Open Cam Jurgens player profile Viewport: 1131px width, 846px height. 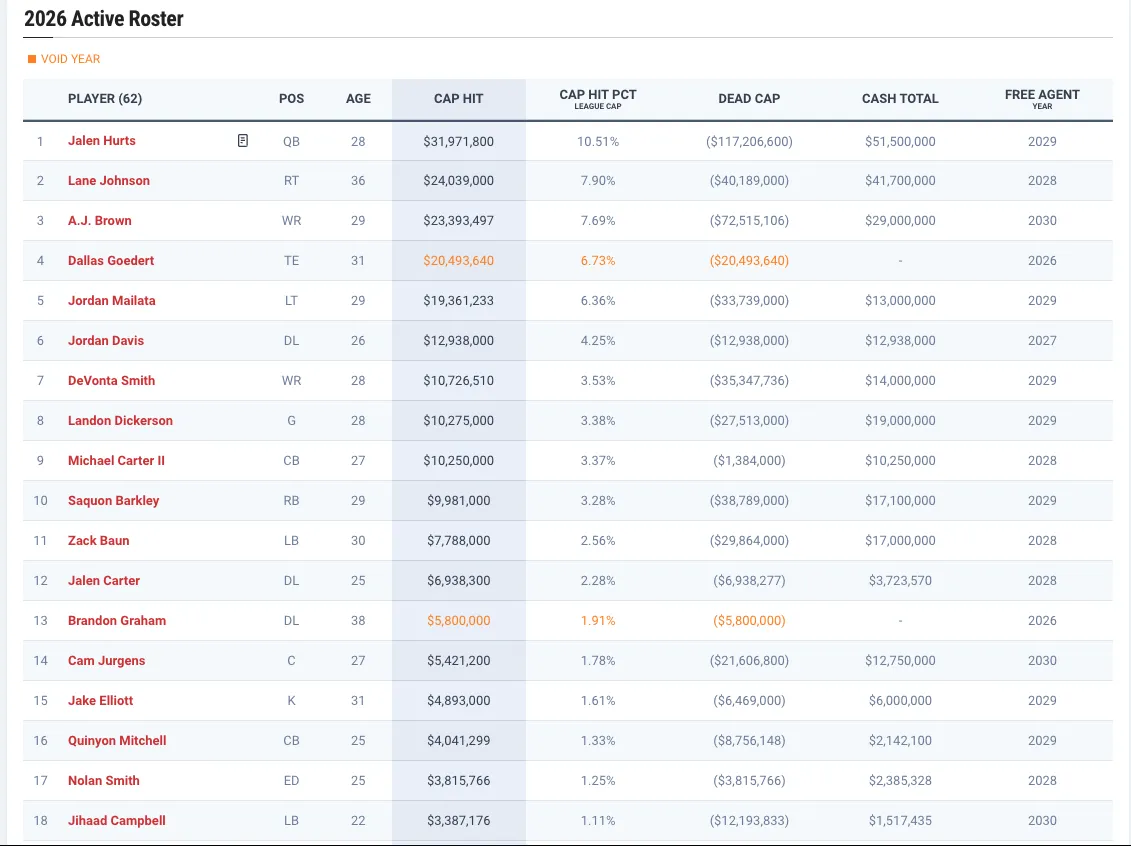[106, 661]
